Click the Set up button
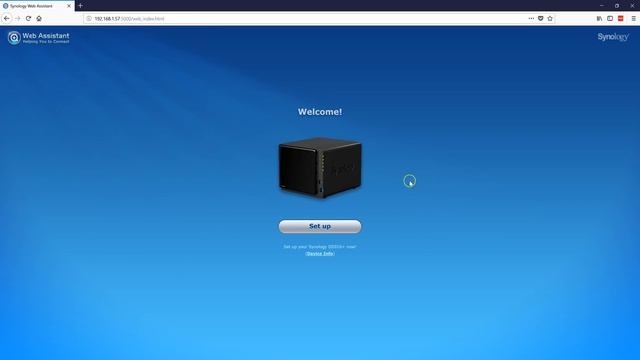This screenshot has width=640, height=360. click(x=320, y=226)
